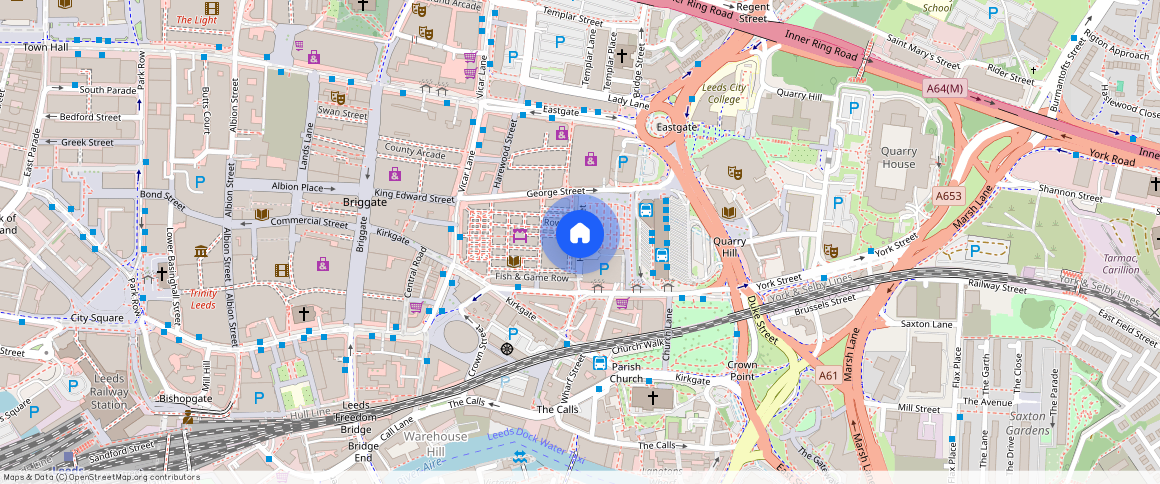
Task: Click the A61 road shield label
Action: pos(827,376)
